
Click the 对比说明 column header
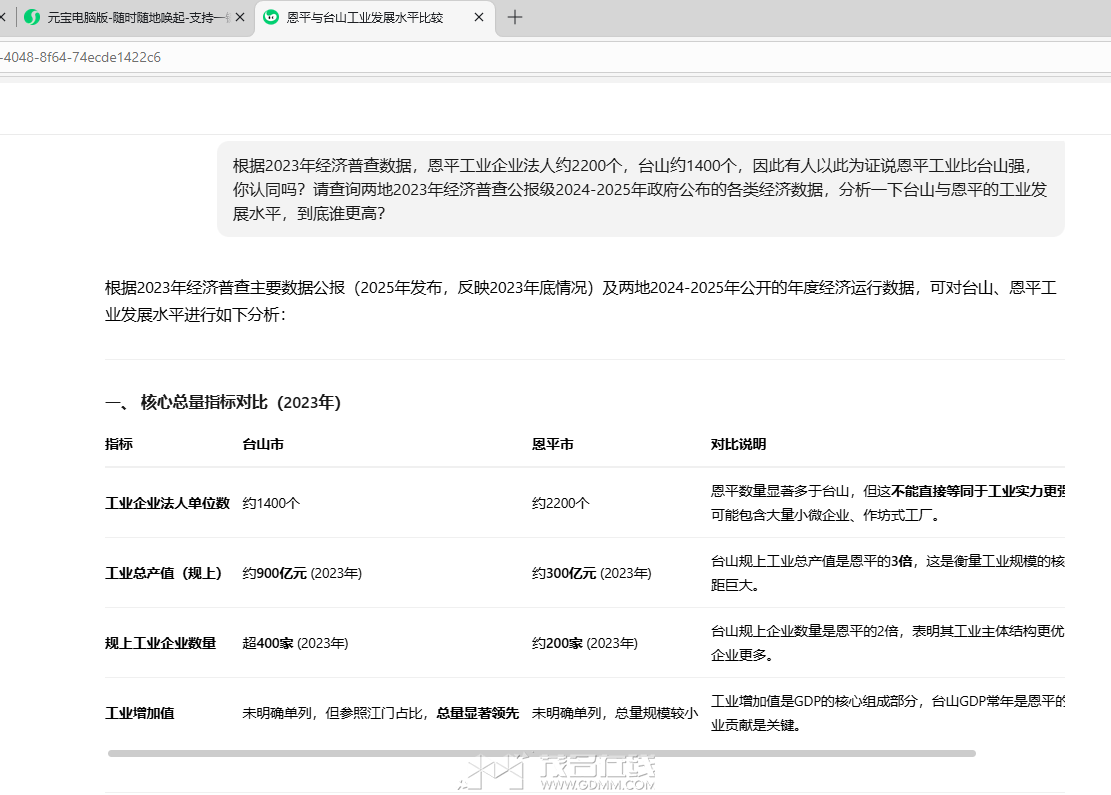[740, 444]
